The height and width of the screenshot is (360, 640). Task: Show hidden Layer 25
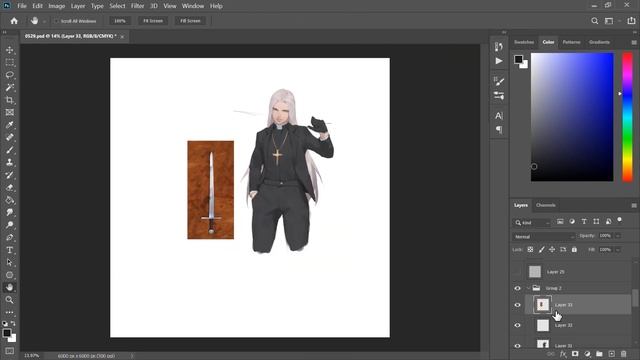518,272
